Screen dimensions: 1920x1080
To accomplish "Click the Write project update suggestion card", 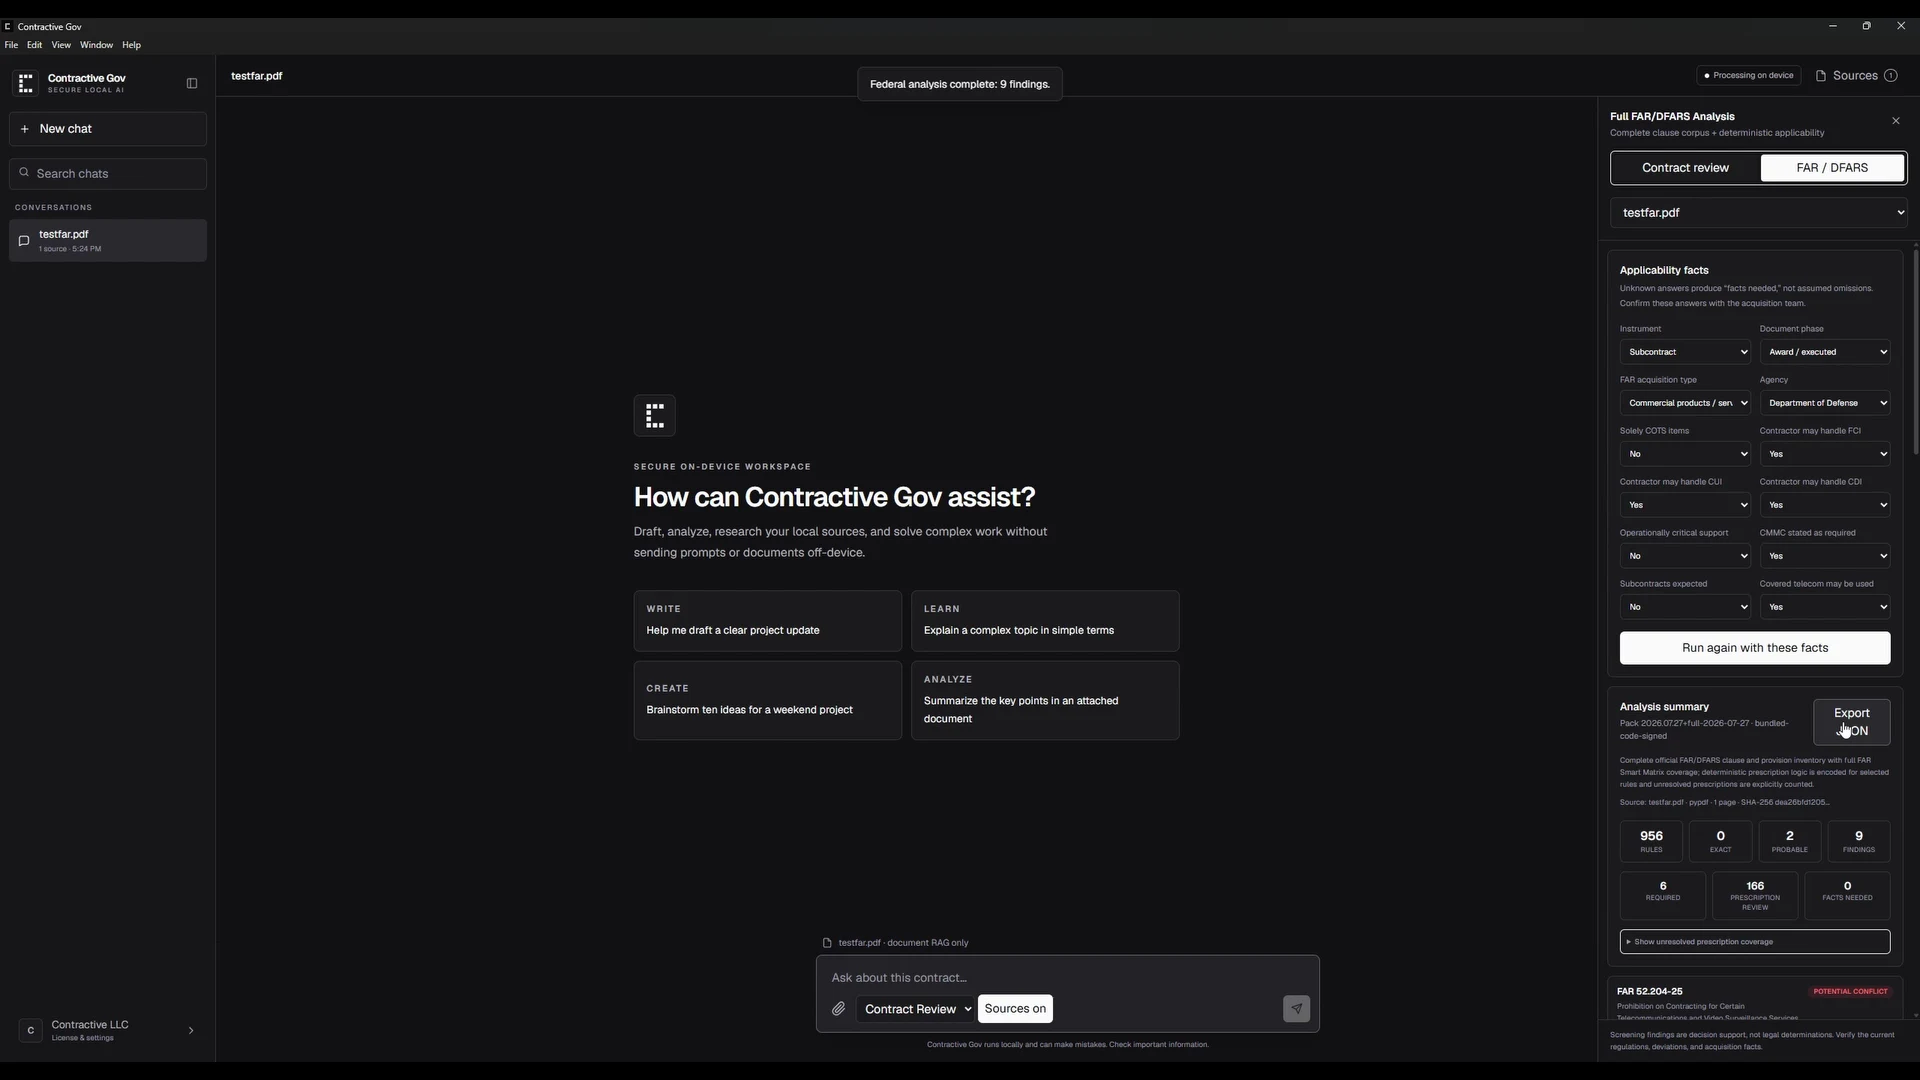I will click(768, 621).
